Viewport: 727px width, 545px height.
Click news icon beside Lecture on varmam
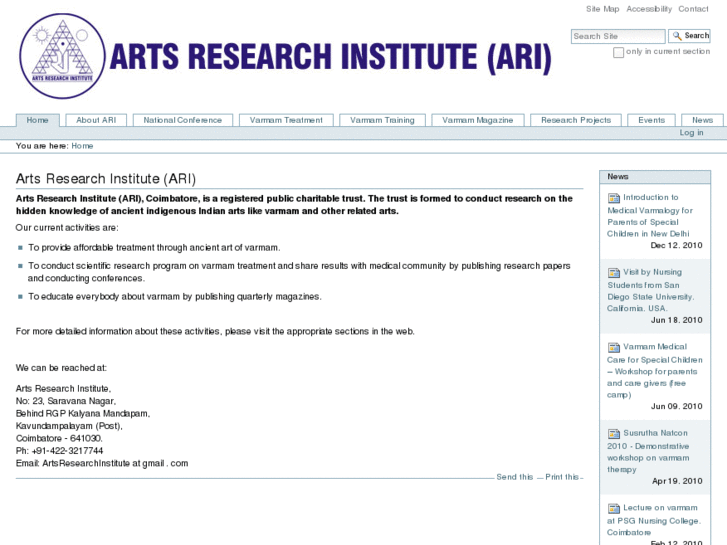[x=613, y=508]
